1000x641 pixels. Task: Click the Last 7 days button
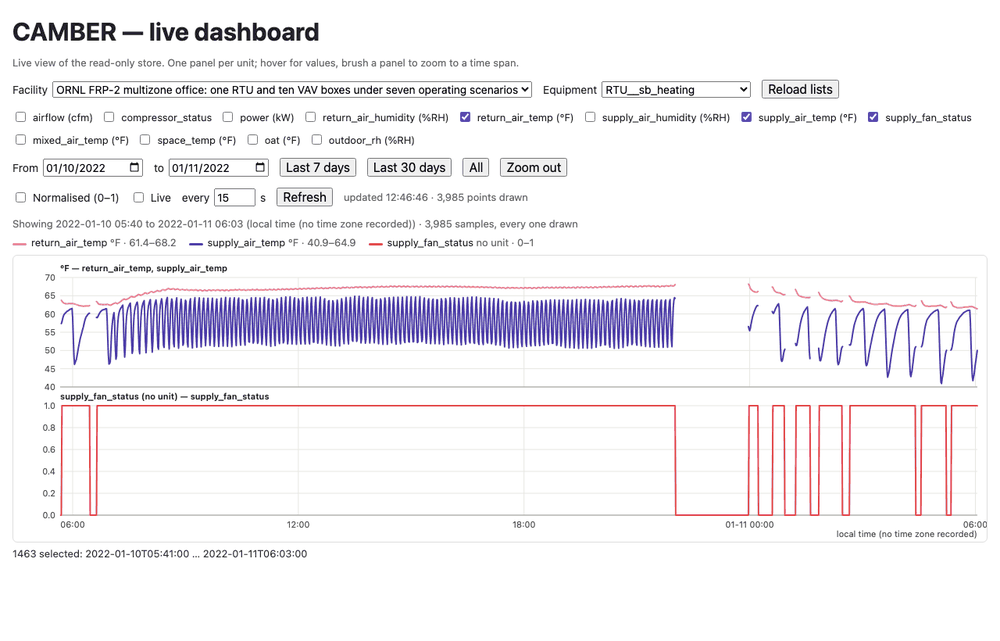point(318,168)
